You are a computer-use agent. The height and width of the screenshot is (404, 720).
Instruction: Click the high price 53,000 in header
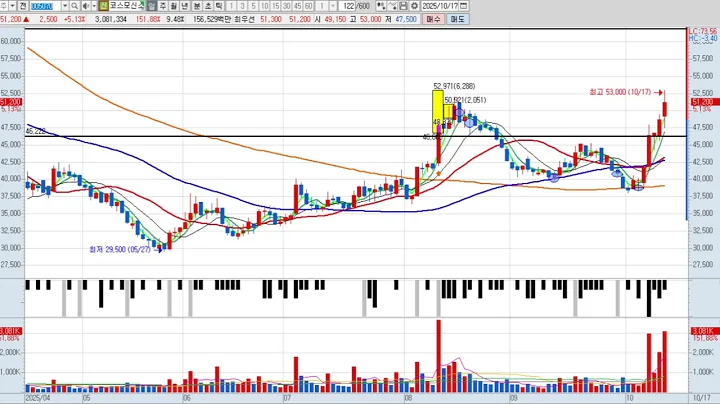[370, 19]
